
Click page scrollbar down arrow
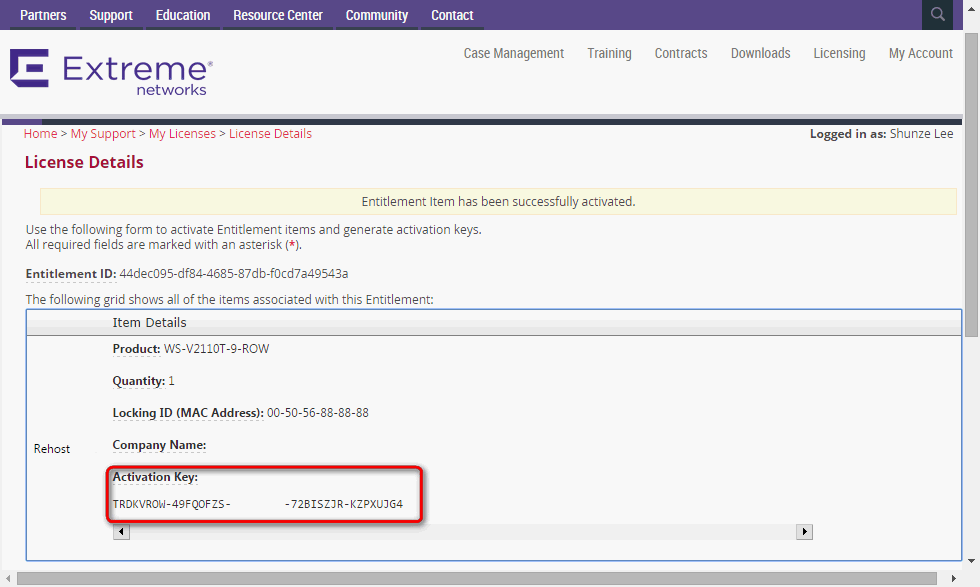(971, 561)
